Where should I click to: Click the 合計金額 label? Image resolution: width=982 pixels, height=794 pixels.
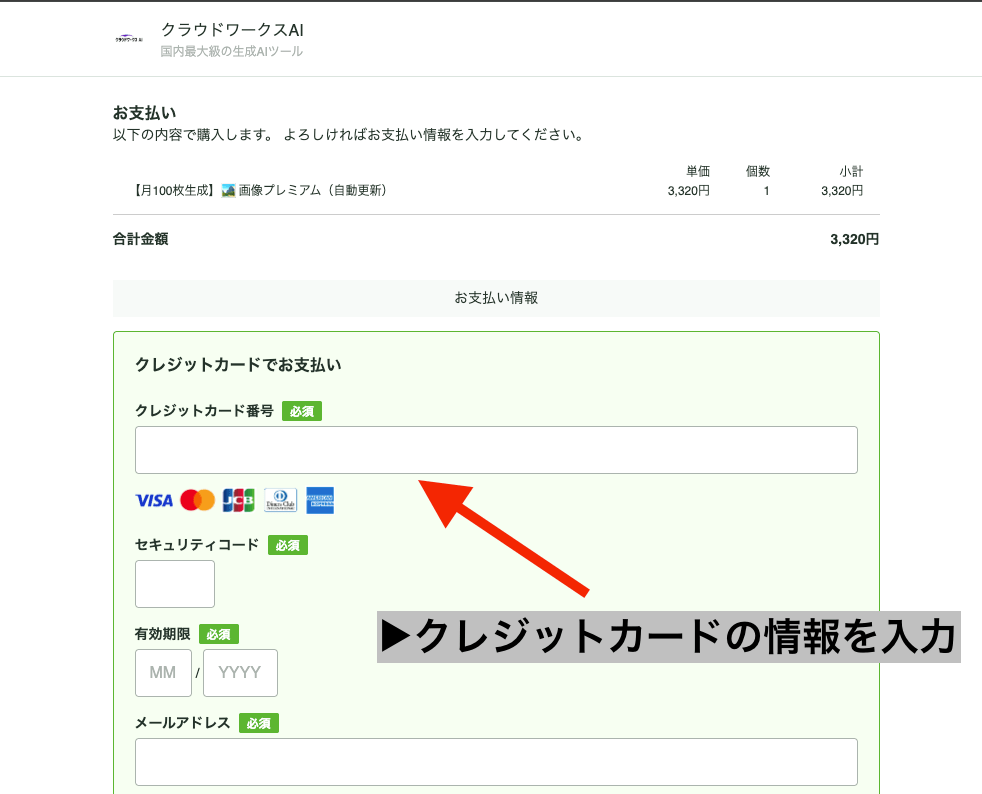click(140, 239)
